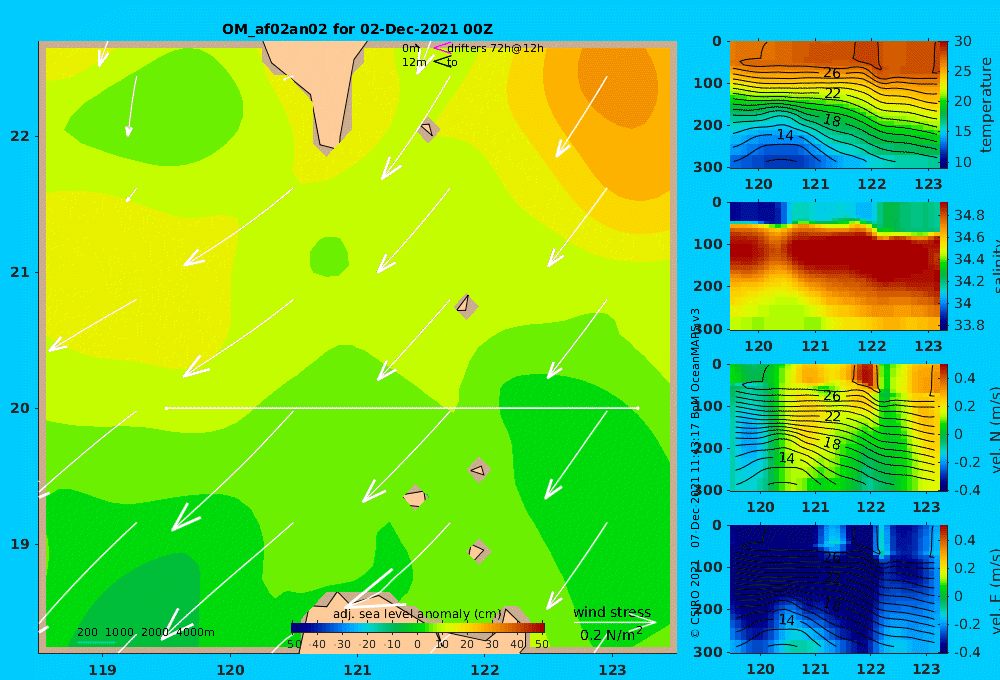Click the 'wind stress' label
1000x680 pixels.
612,612
